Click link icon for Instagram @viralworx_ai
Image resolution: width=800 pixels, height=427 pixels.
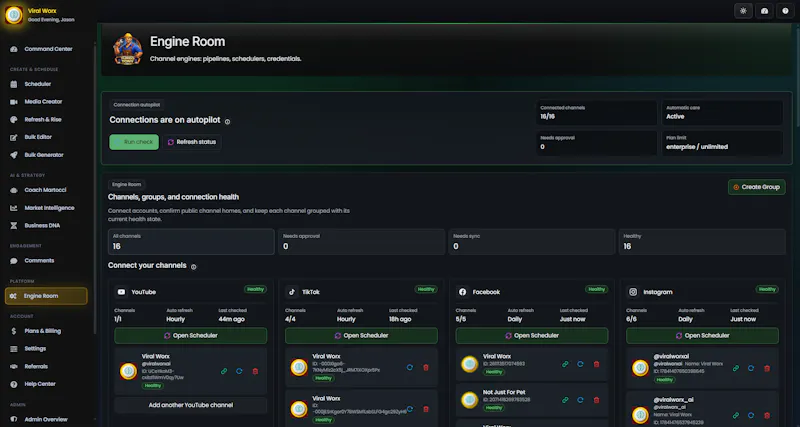(x=736, y=416)
